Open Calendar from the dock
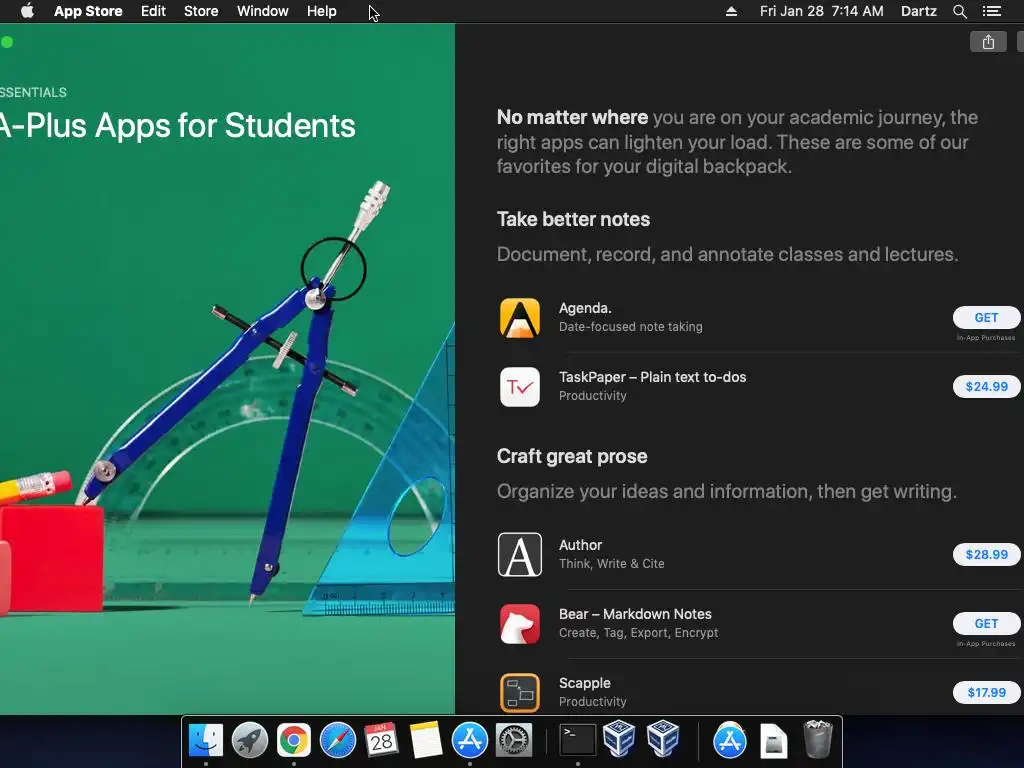Screen dimensions: 1024x768 coord(381,740)
